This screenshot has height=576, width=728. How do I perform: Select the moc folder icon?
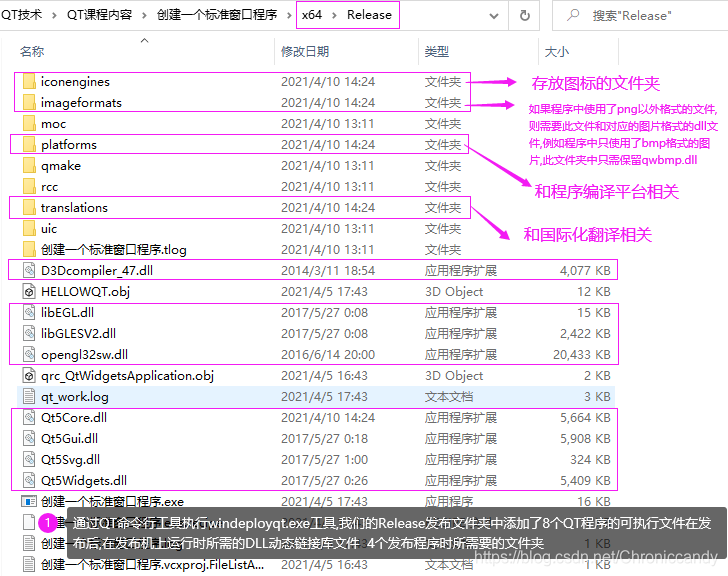pos(29,124)
